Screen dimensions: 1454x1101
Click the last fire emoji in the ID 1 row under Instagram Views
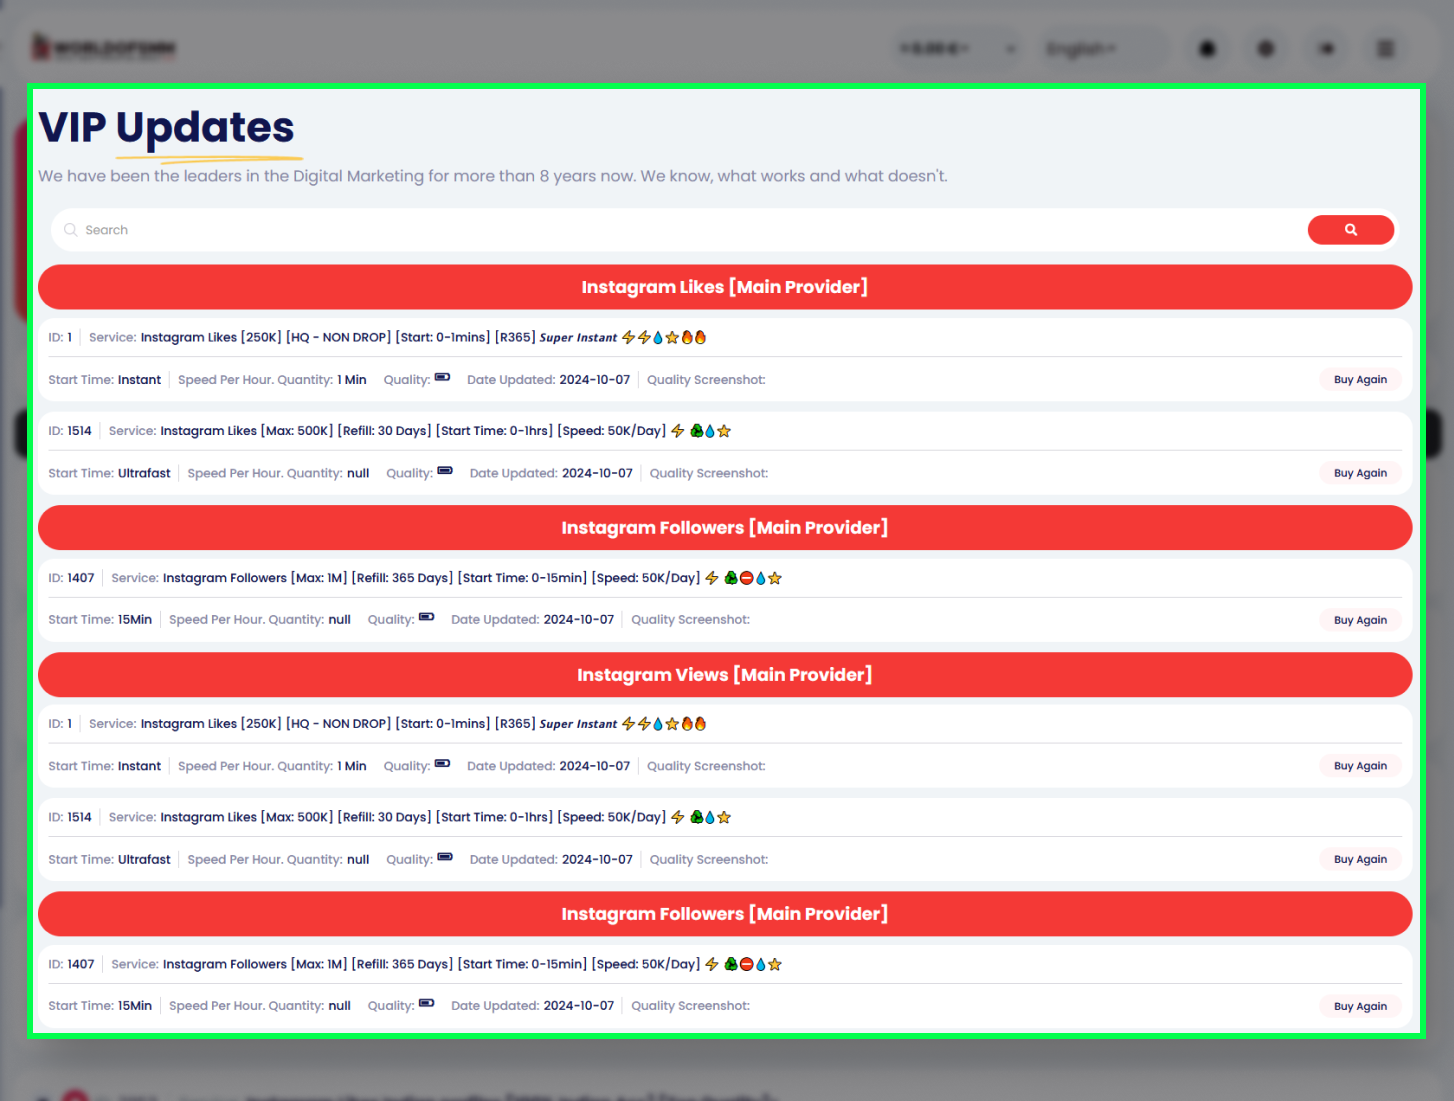click(x=701, y=724)
